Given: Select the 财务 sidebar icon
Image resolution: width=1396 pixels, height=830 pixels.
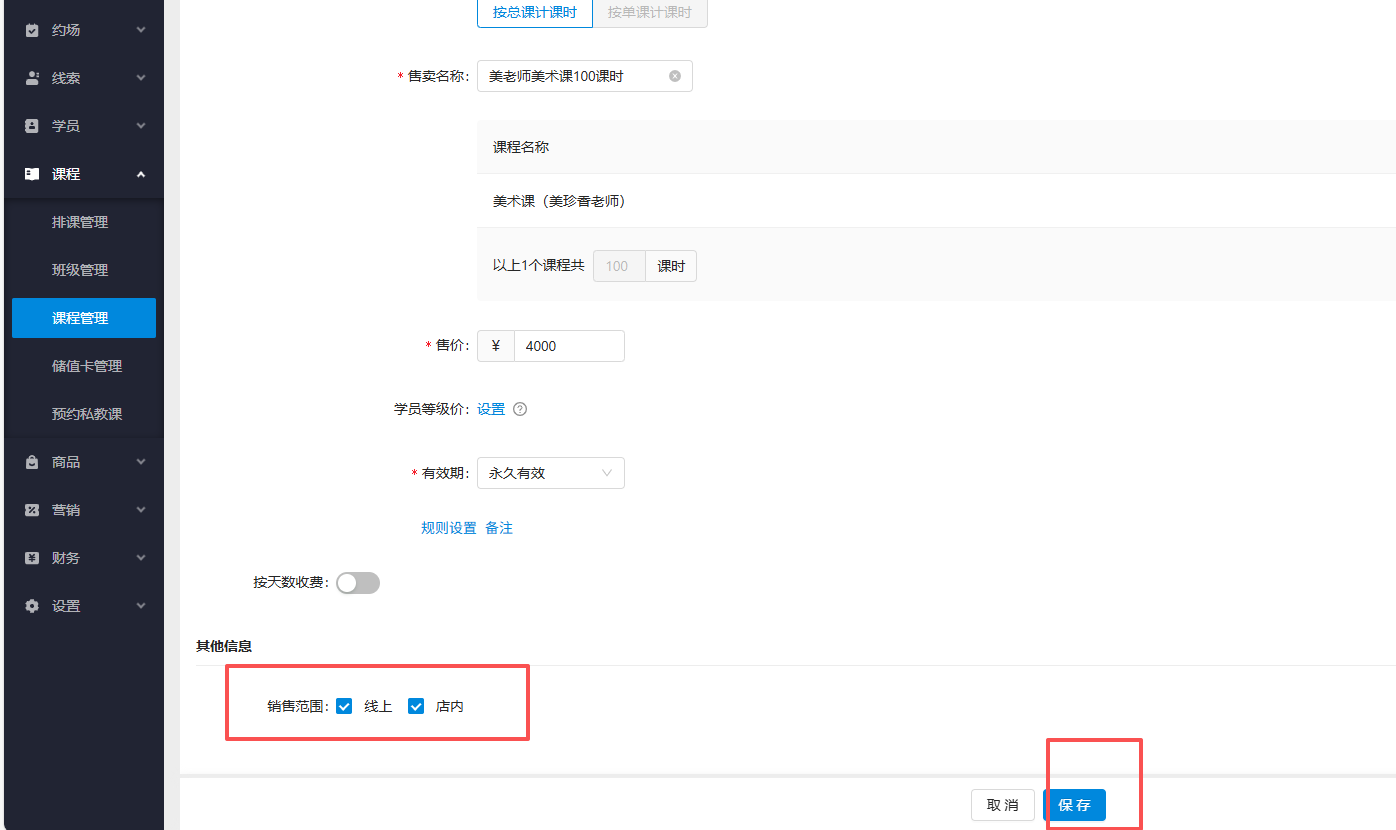Looking at the screenshot, I should [x=31, y=557].
